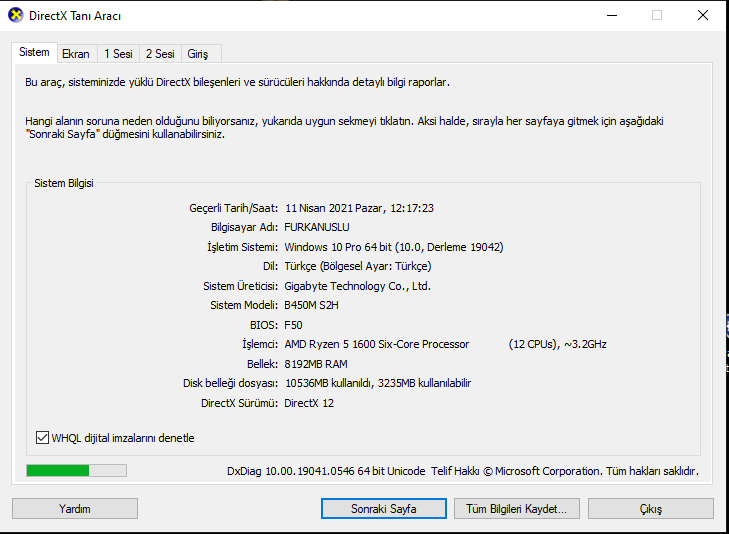The height and width of the screenshot is (534, 729).
Task: Click the 10536MB kullanıldı page file value
Action: click(328, 383)
